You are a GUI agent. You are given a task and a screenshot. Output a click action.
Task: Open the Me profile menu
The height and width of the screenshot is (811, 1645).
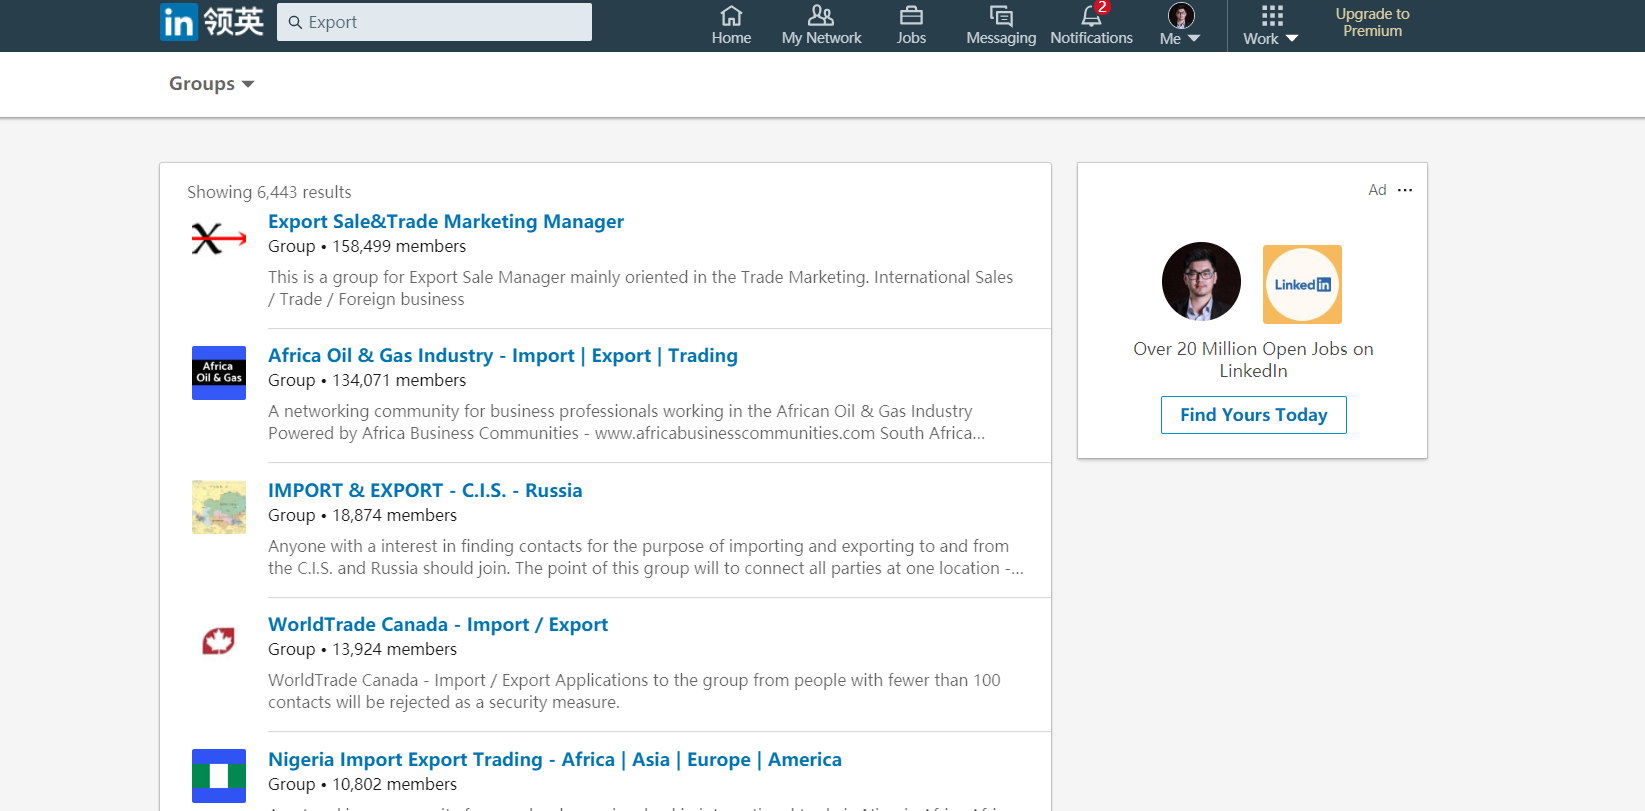[1180, 25]
